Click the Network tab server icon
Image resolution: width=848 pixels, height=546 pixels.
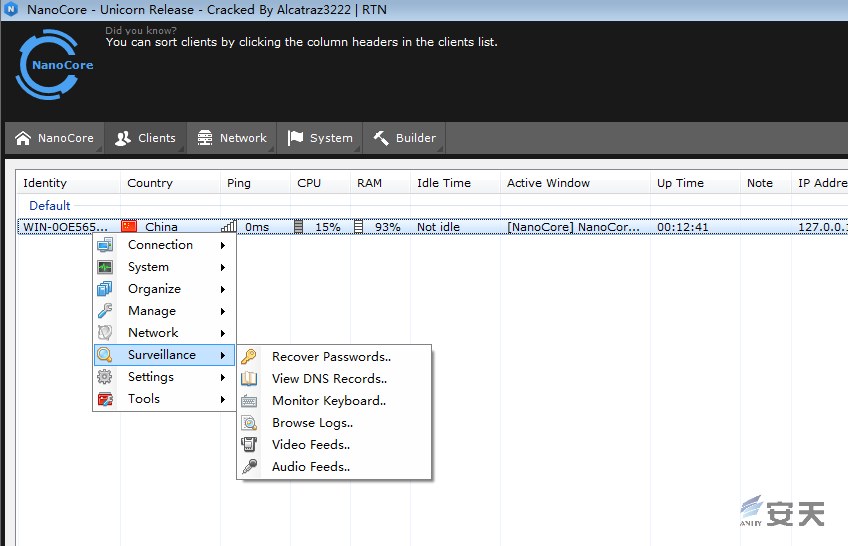(205, 138)
